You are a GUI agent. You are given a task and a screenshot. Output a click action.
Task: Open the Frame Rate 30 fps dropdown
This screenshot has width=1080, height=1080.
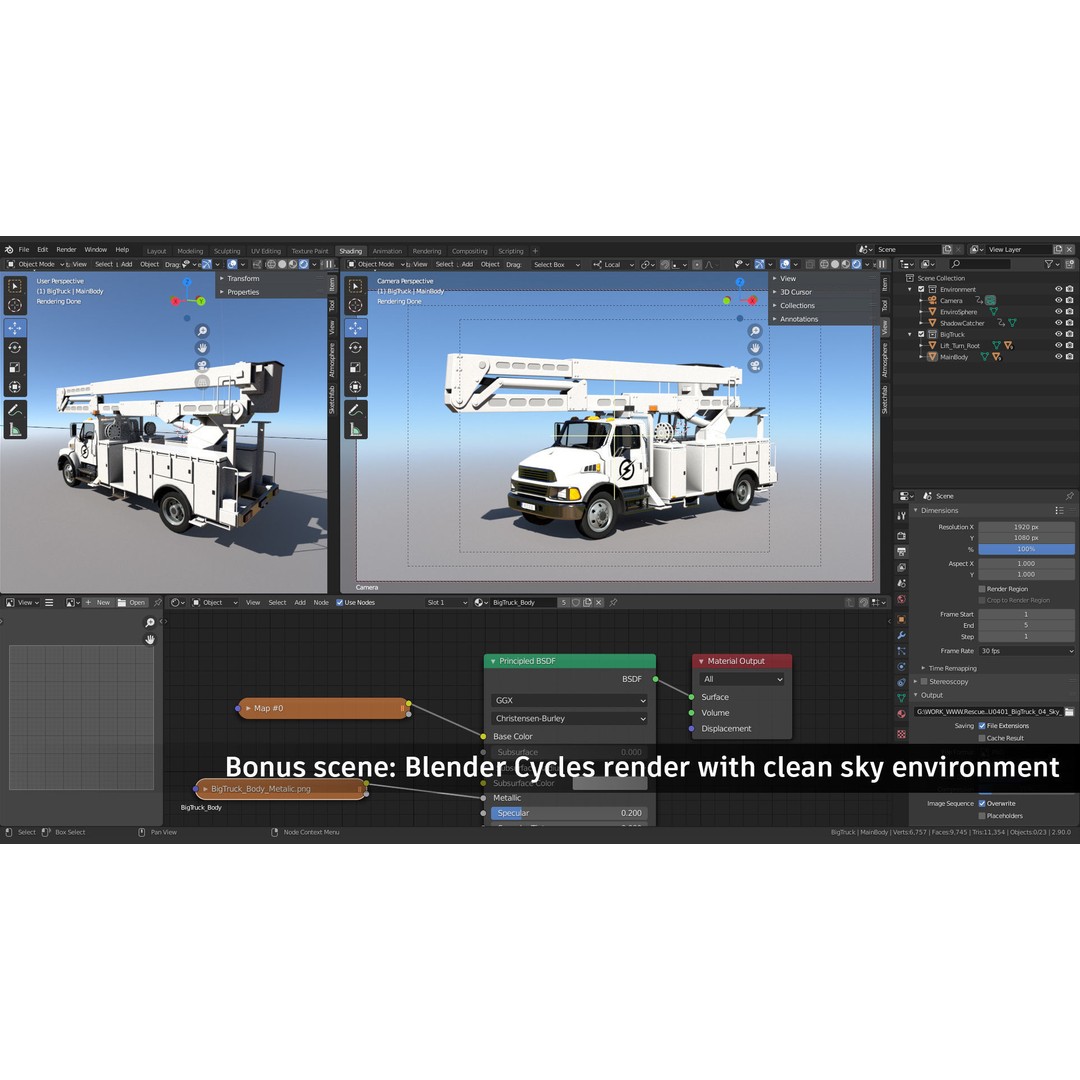pyautogui.click(x=1026, y=651)
